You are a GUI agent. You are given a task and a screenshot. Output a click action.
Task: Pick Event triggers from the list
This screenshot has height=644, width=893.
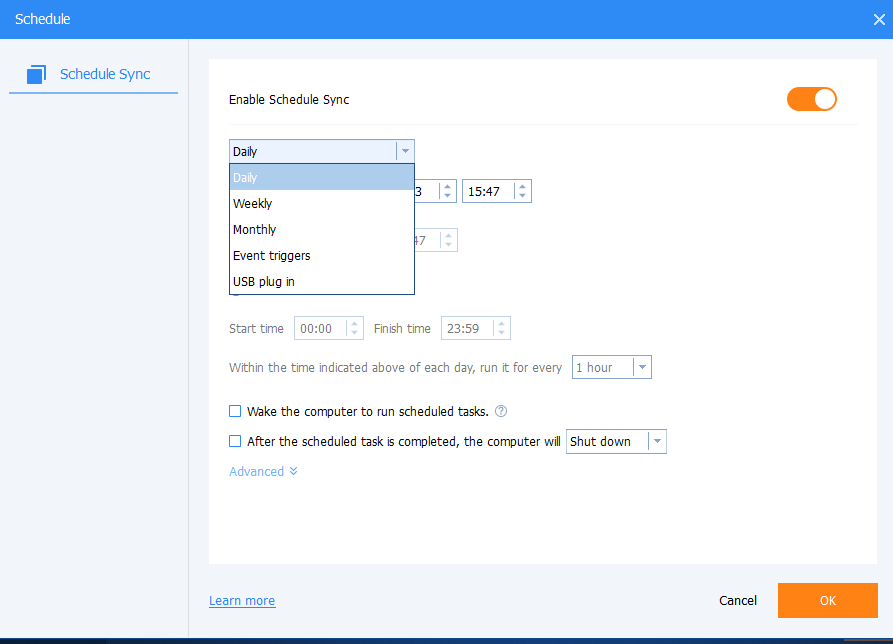[322, 256]
